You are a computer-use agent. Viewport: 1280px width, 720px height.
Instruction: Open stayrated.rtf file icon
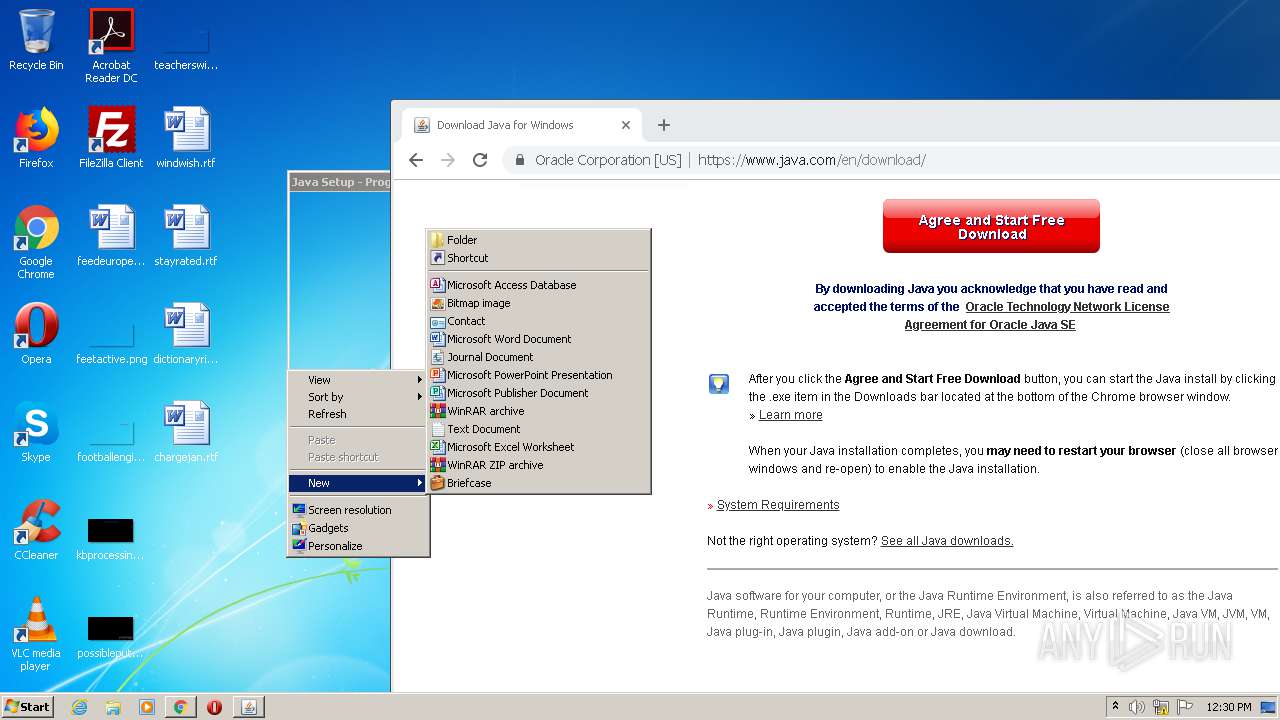point(186,236)
